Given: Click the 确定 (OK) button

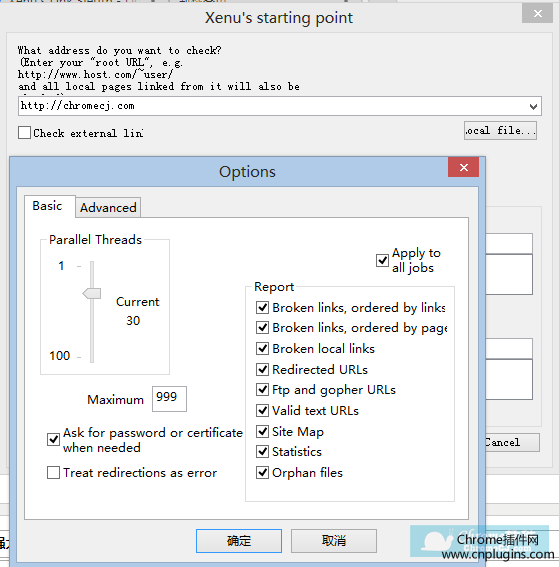Looking at the screenshot, I should click(x=239, y=541).
